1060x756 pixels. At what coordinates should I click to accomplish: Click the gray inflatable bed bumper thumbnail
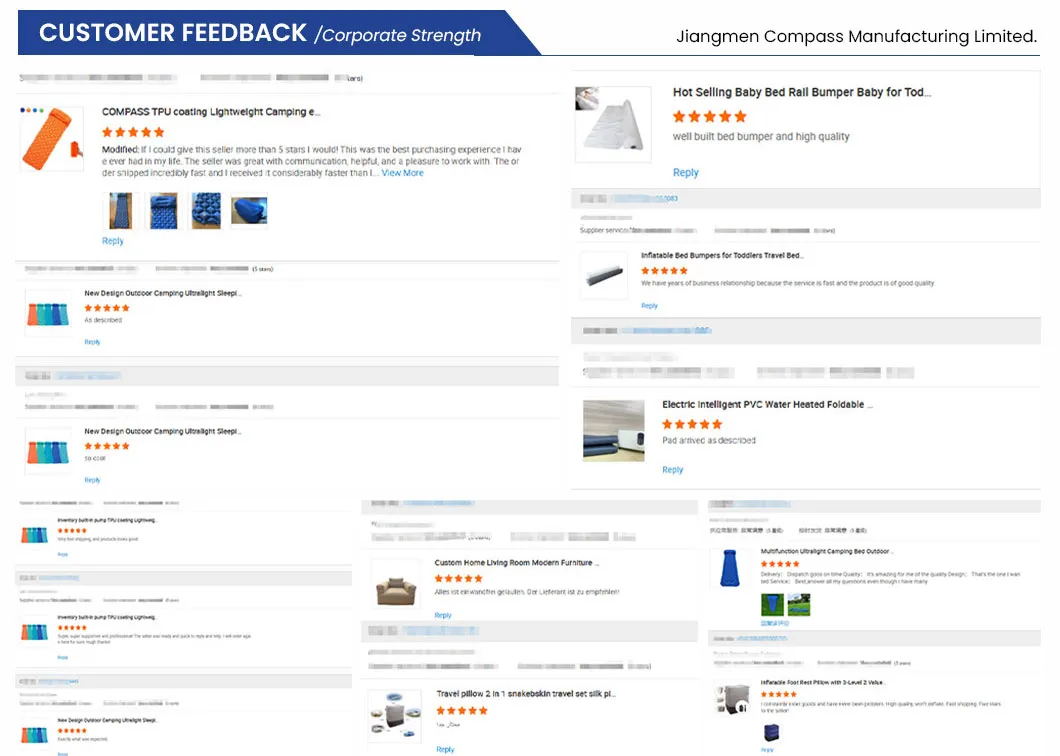(x=605, y=274)
